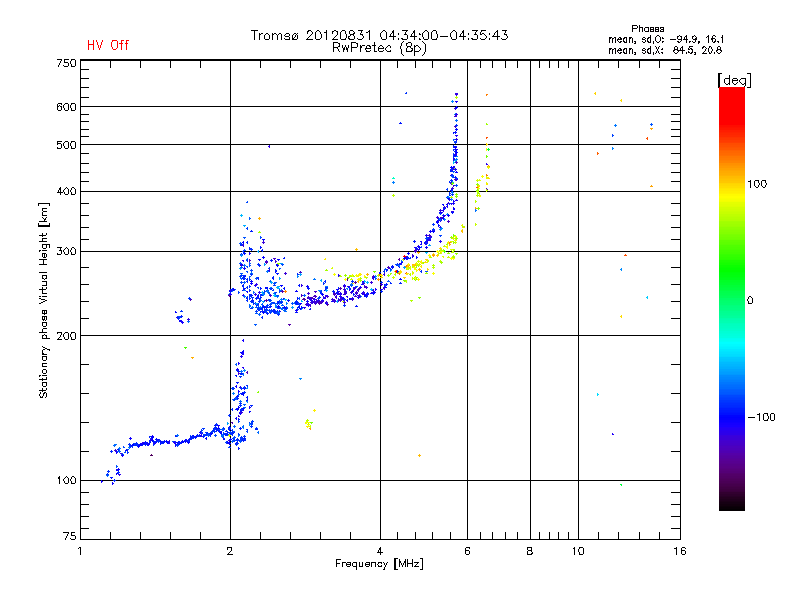This screenshot has height=600, width=800.
Task: Click the colorbar tick label '0'
Action: tap(750, 301)
